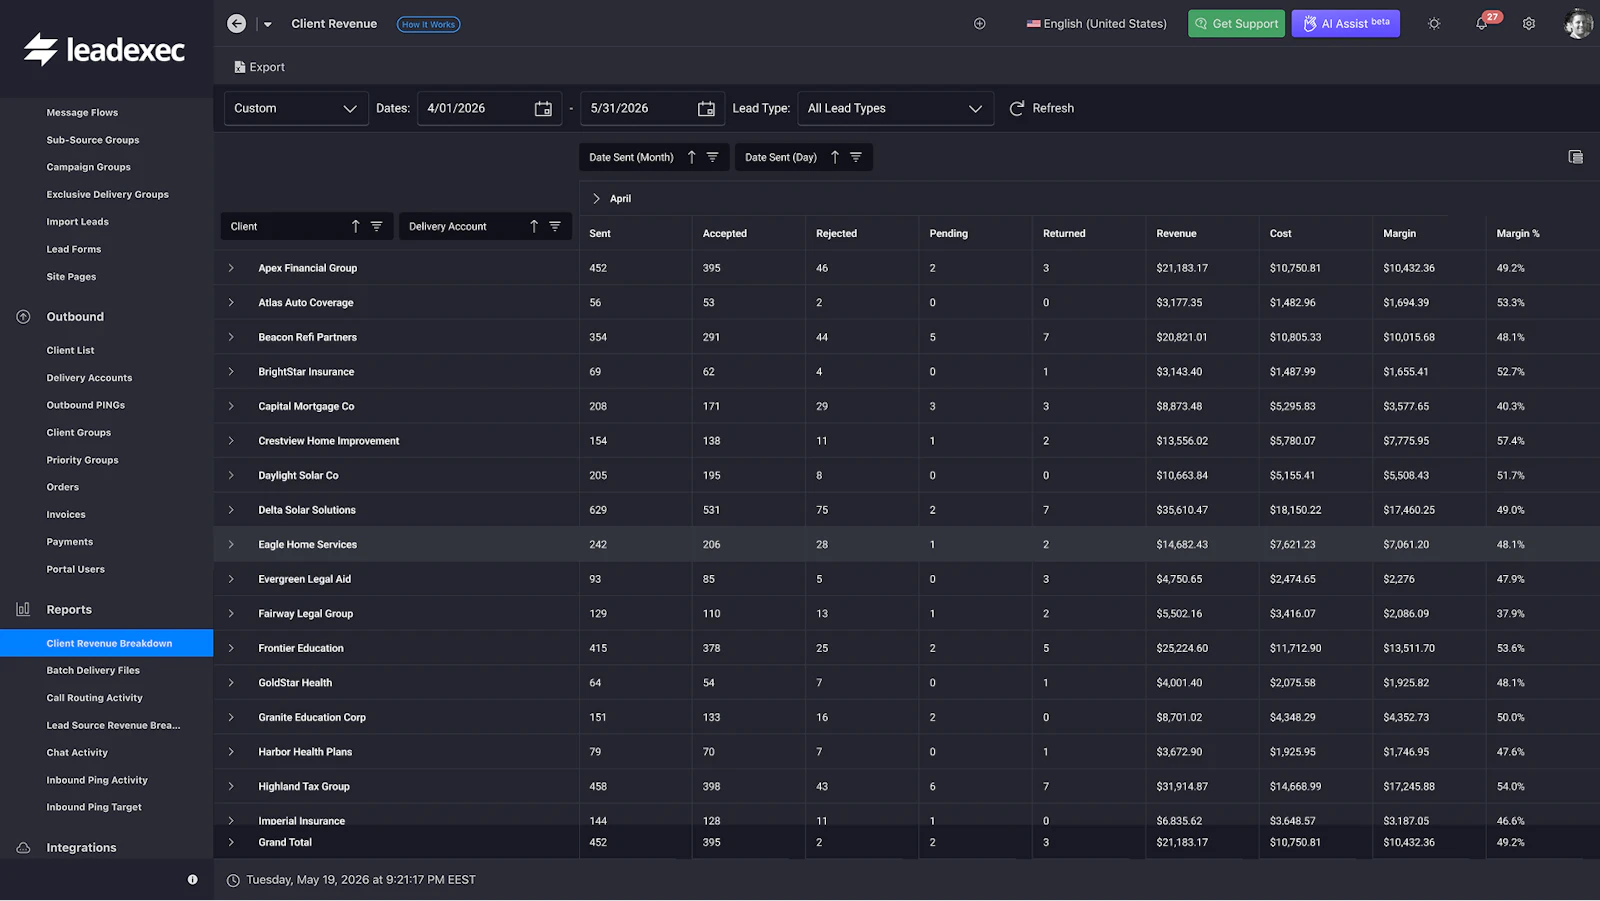This screenshot has width=1600, height=901.
Task: Click the leadexec logo
Action: click(x=104, y=49)
